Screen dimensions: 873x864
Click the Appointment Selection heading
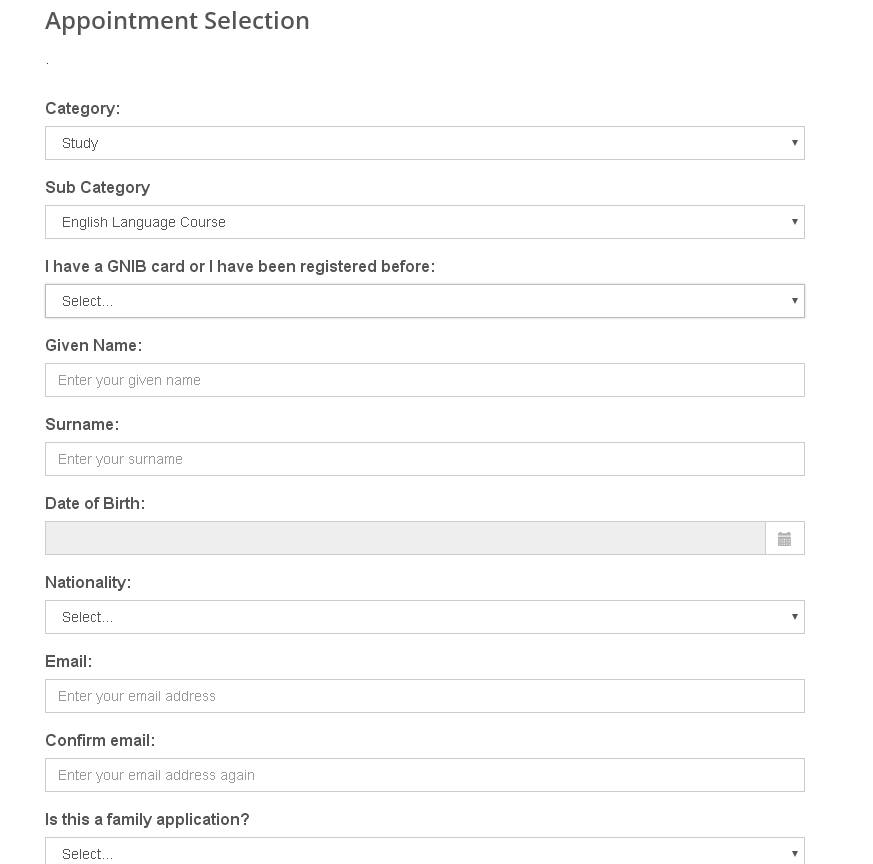177,21
